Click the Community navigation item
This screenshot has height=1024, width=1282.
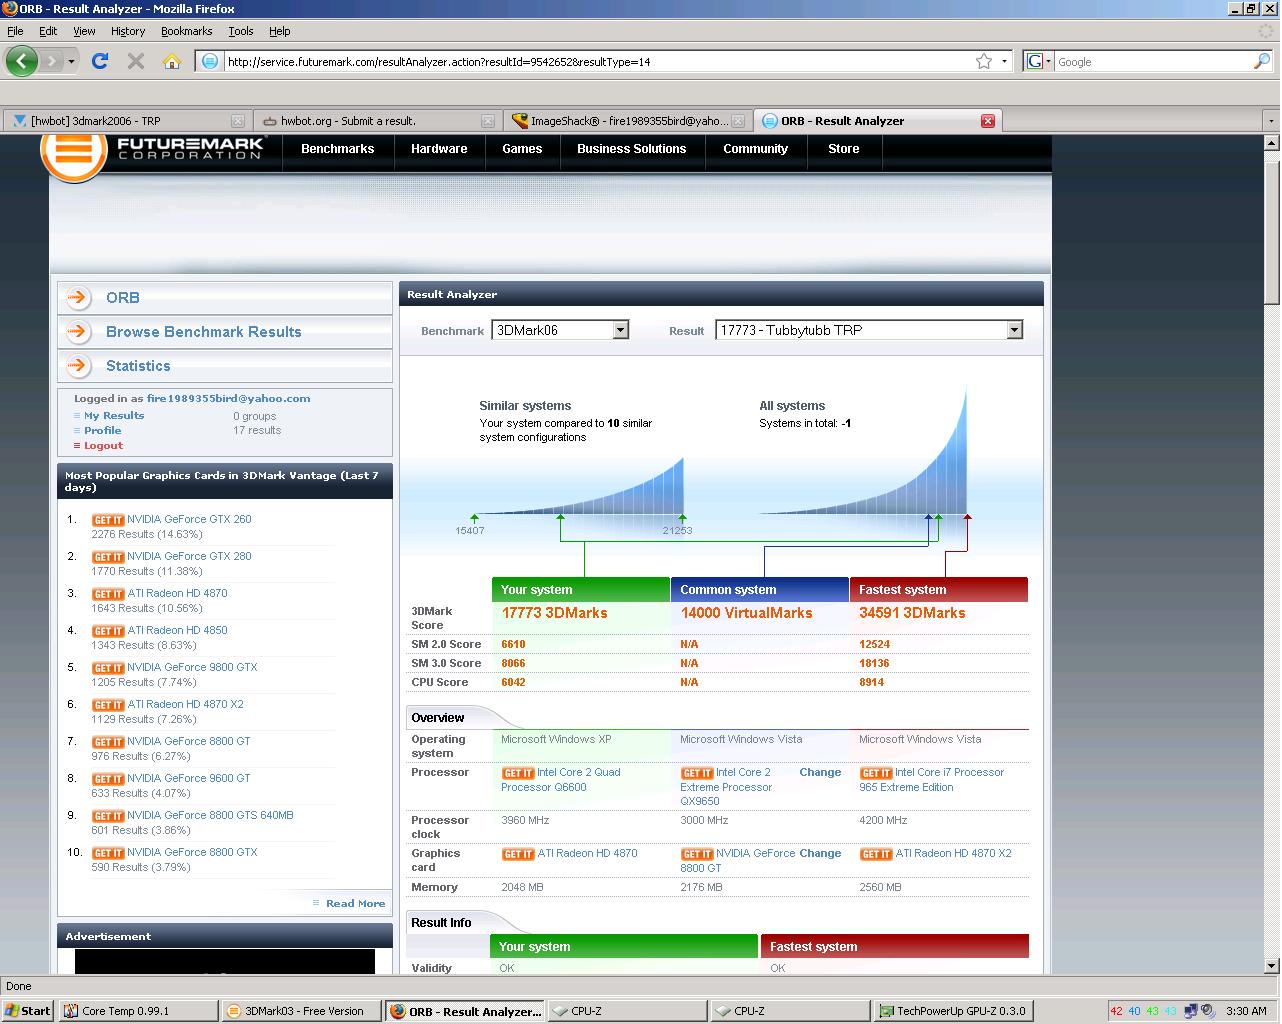click(756, 149)
